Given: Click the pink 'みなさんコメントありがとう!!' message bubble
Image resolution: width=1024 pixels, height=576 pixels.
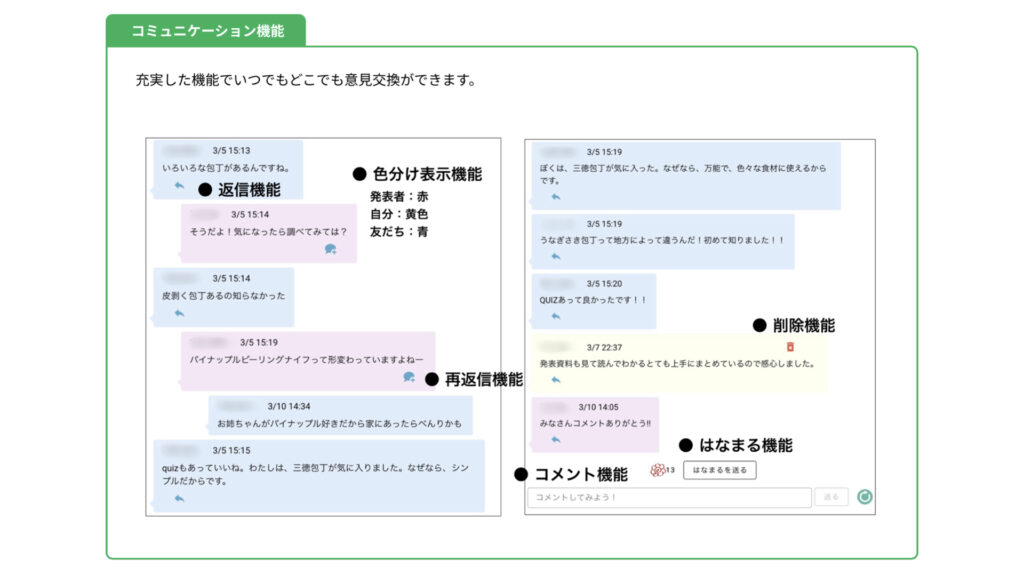Looking at the screenshot, I should point(595,423).
